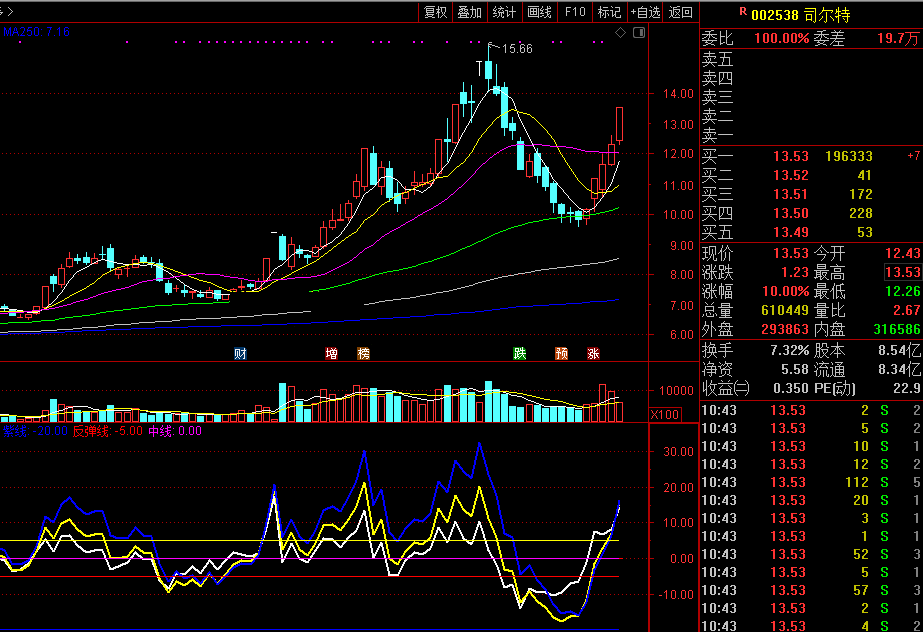Screen dimensions: 923x632
Task: Click the latest red candlestick on chart
Action: [x=619, y=125]
